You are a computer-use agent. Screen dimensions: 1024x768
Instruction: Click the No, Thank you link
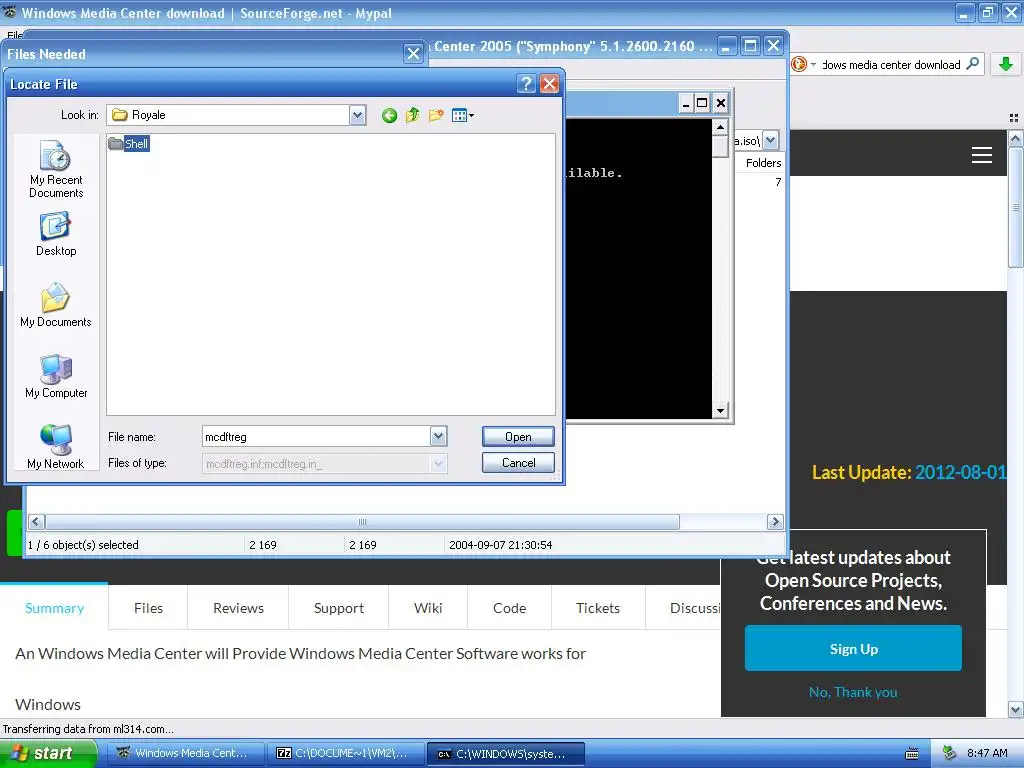point(853,692)
